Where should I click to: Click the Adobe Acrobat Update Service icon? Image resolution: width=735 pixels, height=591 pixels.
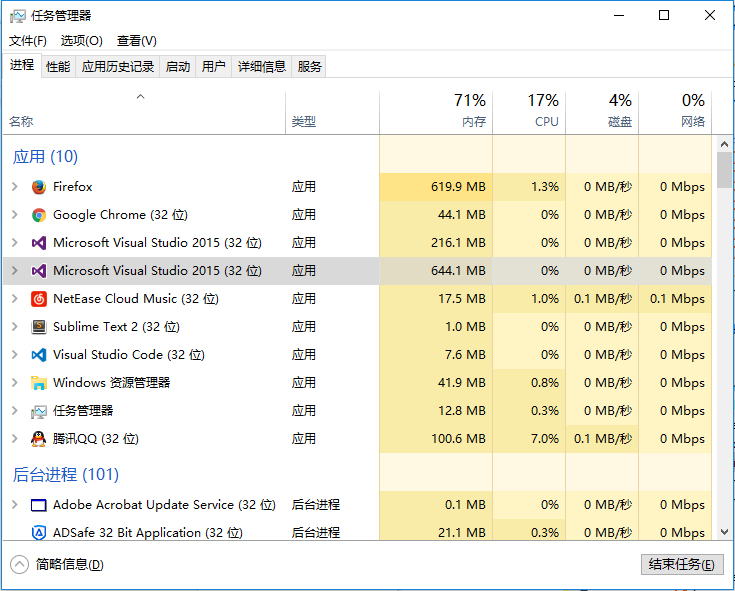38,505
